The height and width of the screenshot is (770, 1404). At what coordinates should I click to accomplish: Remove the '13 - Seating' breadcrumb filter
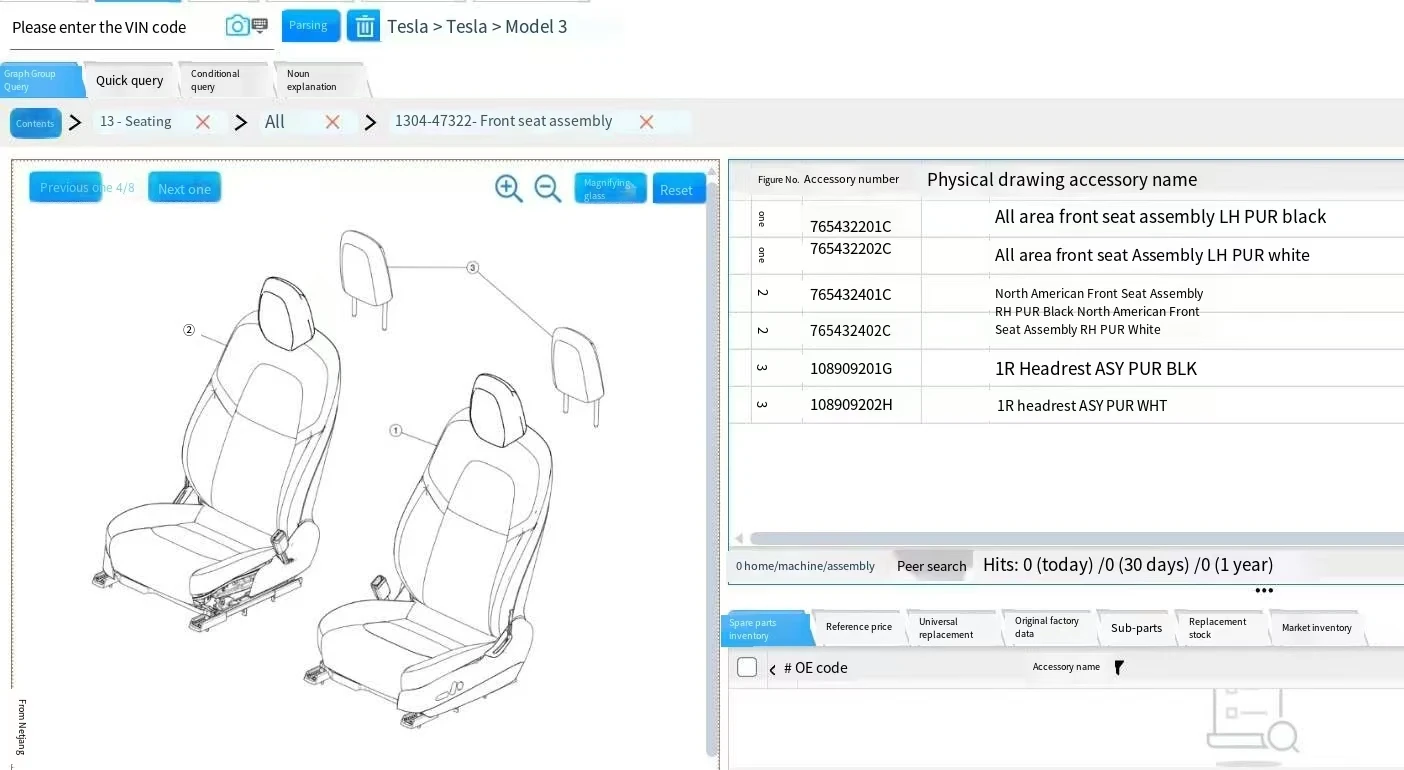pos(203,122)
